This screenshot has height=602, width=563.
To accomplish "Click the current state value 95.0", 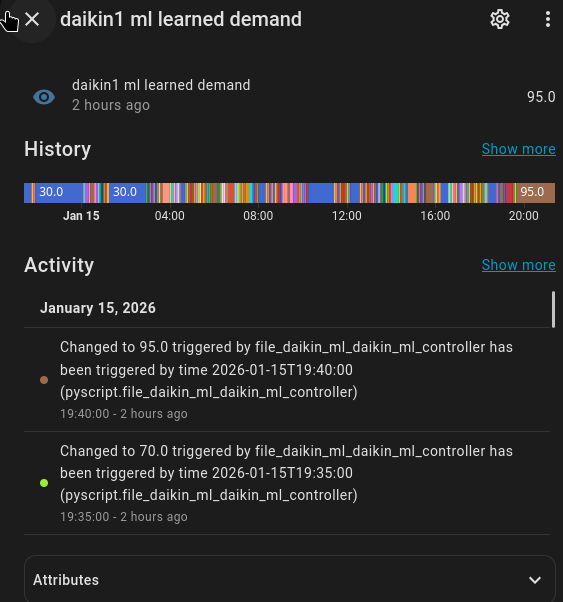I will (x=541, y=97).
